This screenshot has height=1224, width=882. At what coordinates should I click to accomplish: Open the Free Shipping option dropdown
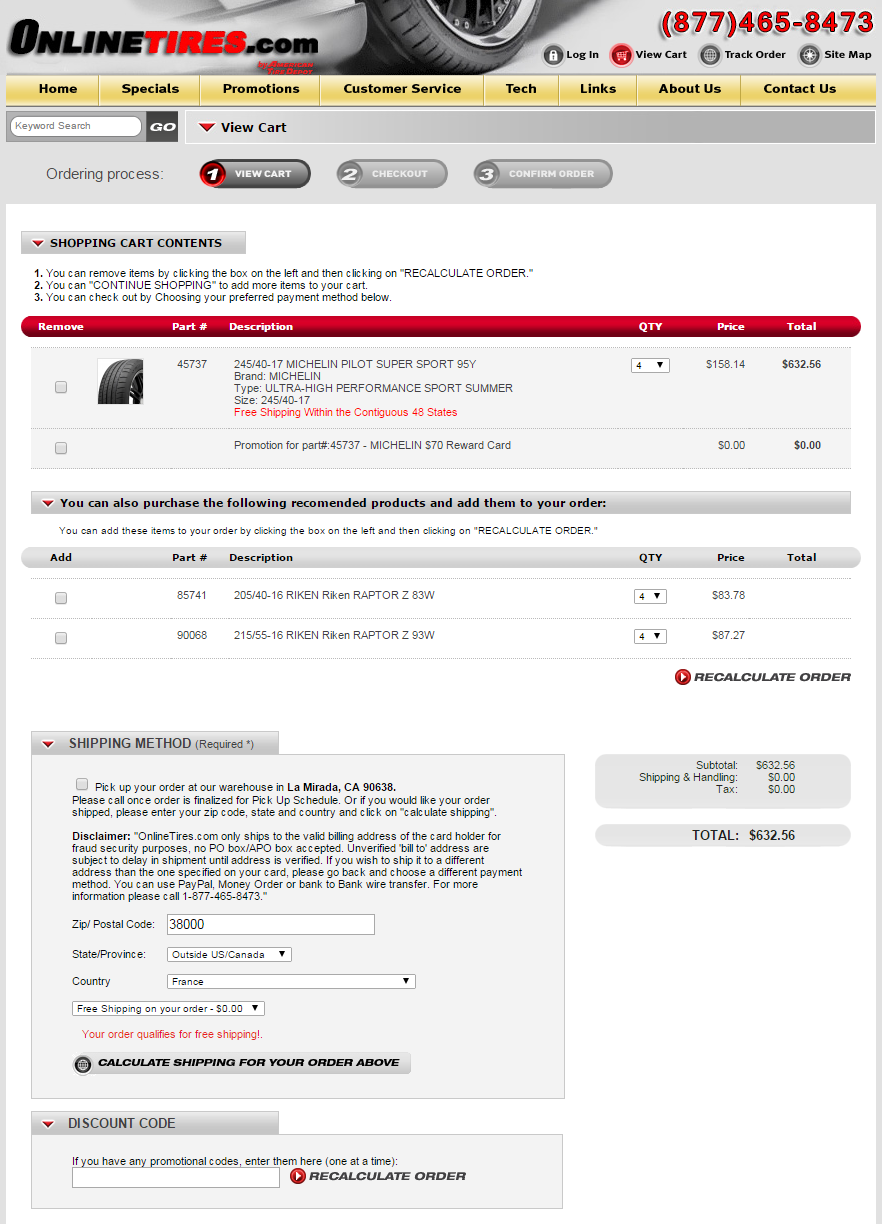(168, 1008)
